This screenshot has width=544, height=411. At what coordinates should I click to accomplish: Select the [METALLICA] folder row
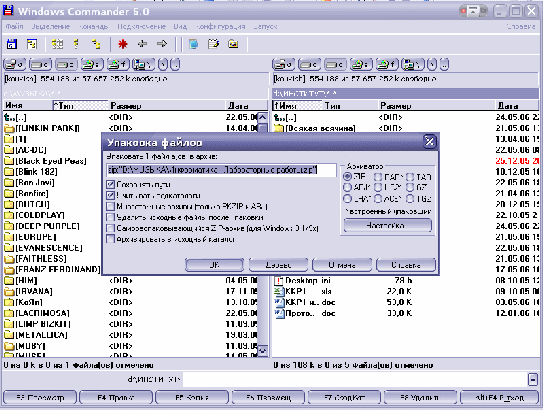click(130, 335)
